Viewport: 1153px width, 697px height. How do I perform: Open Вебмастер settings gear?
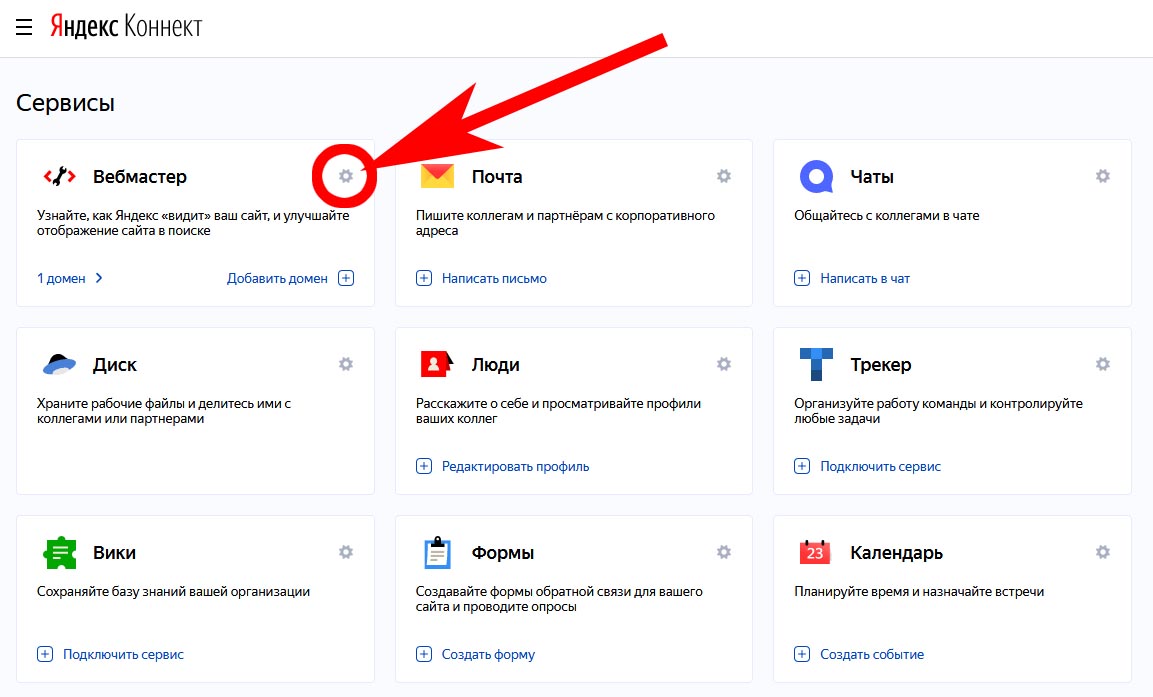pos(346,176)
